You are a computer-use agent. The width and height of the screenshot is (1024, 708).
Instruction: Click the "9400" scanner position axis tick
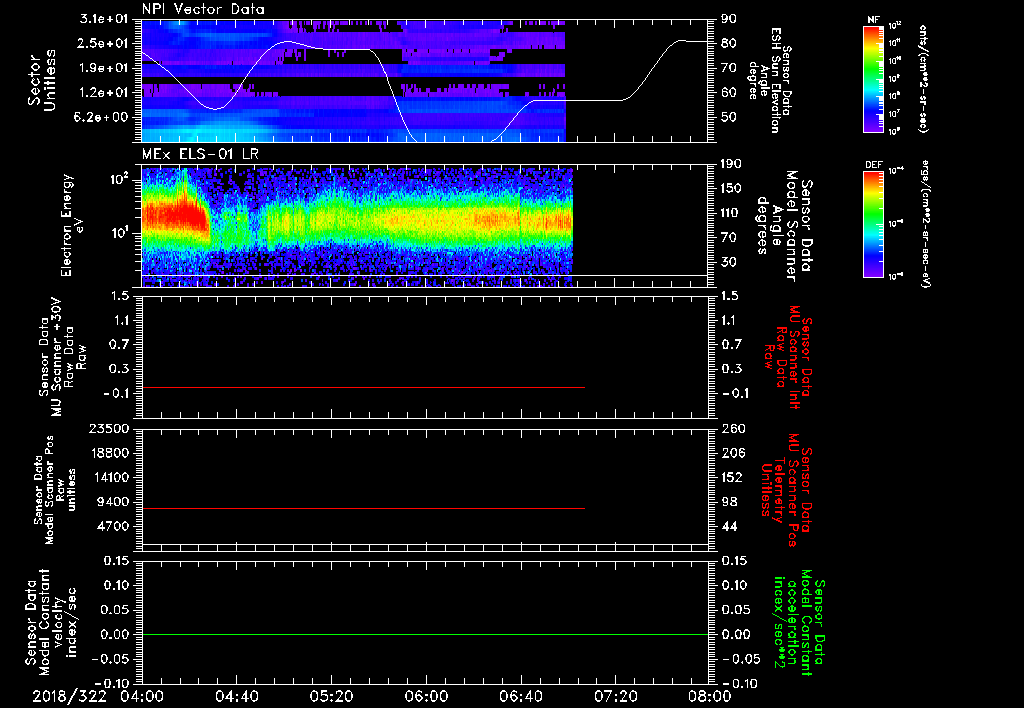point(112,502)
